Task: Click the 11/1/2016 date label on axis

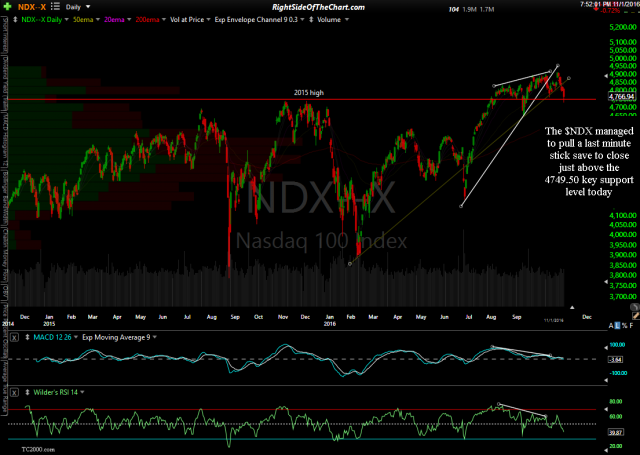Action: 553,321
